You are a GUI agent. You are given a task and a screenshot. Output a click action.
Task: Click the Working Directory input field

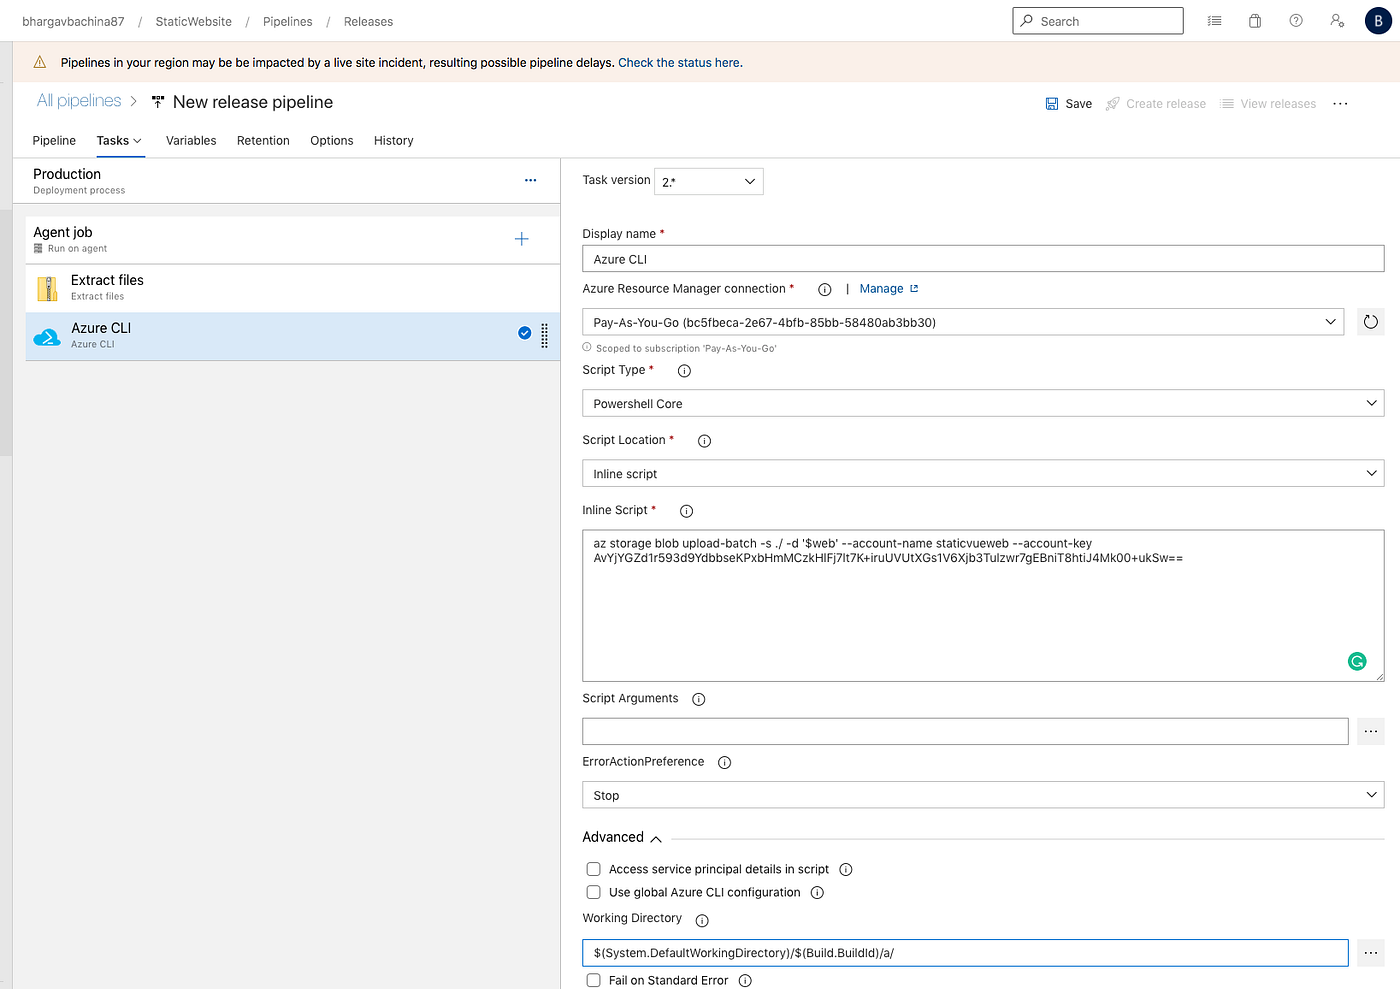pyautogui.click(x=964, y=952)
